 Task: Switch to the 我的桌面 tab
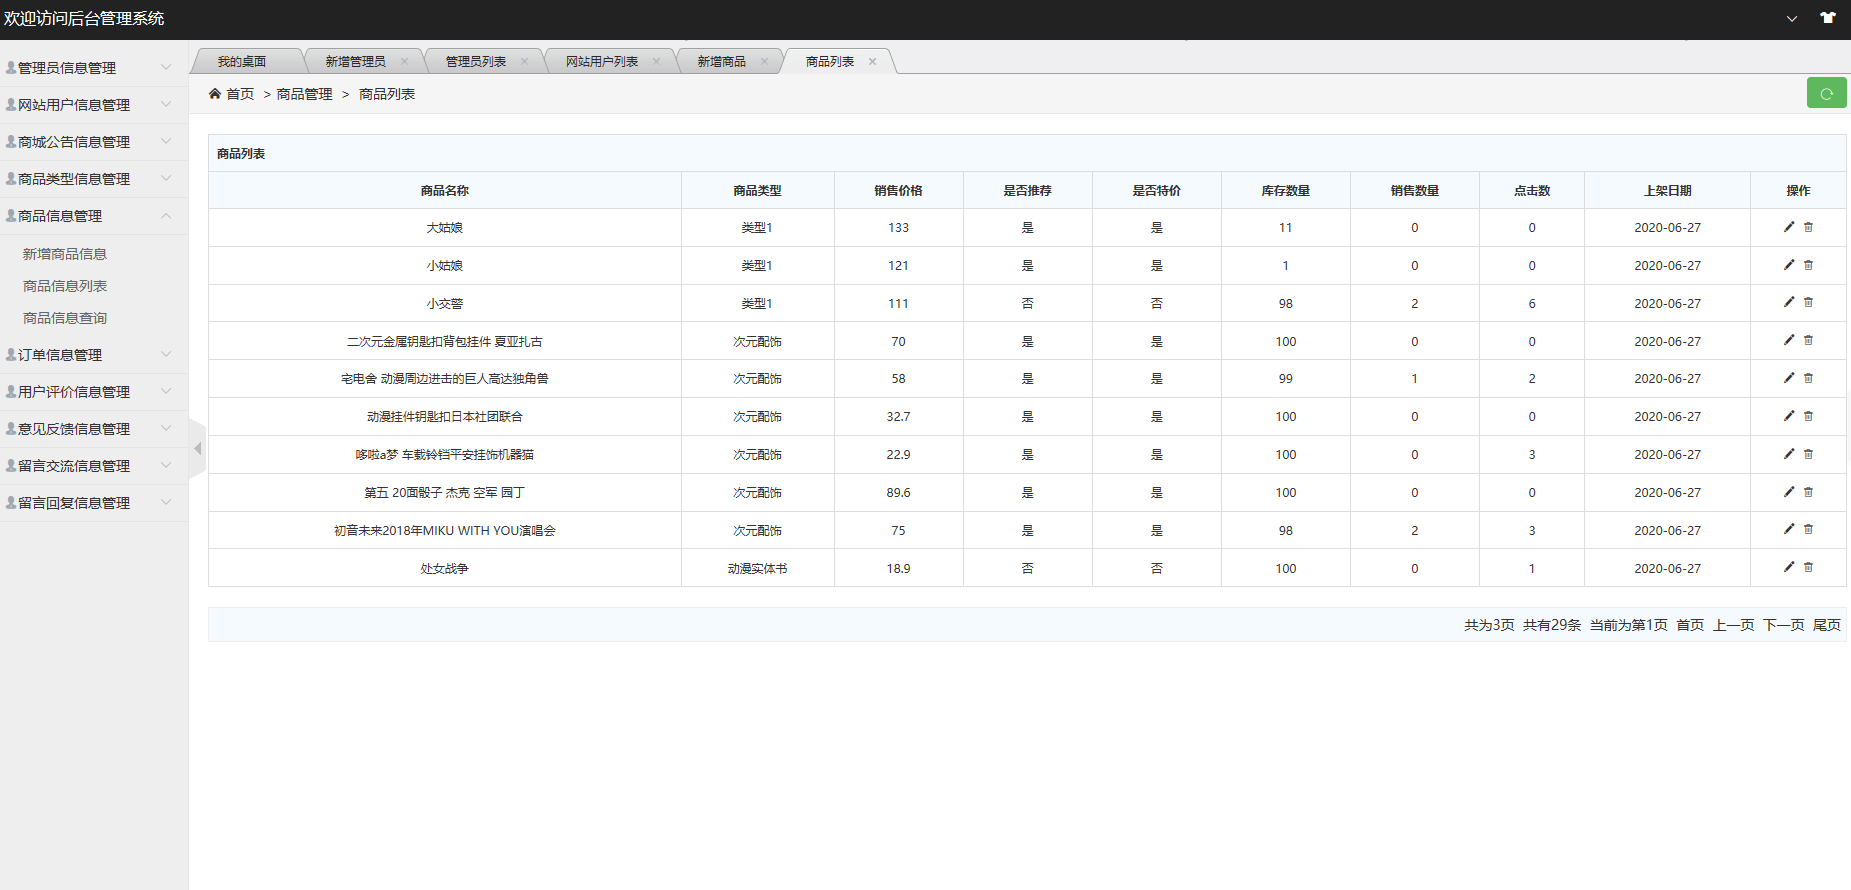pos(242,62)
